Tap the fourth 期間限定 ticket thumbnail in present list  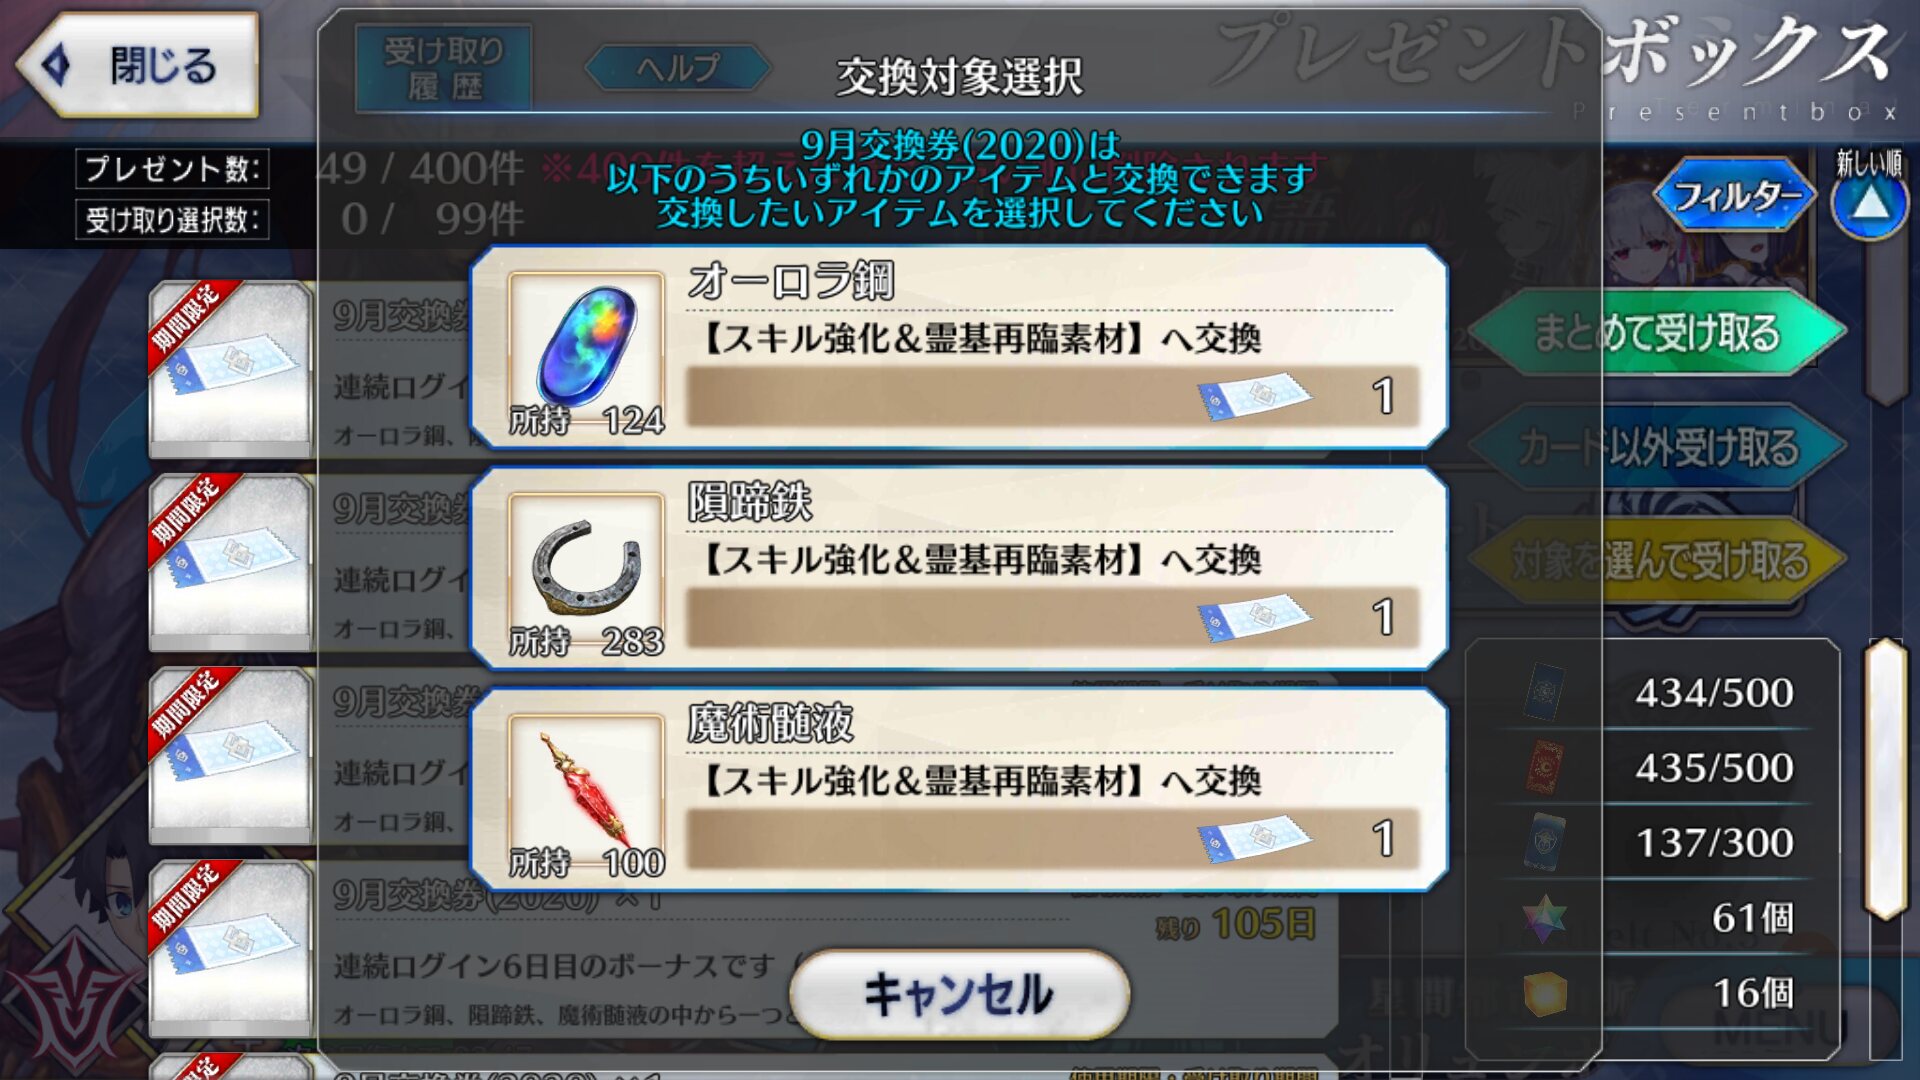(230, 948)
